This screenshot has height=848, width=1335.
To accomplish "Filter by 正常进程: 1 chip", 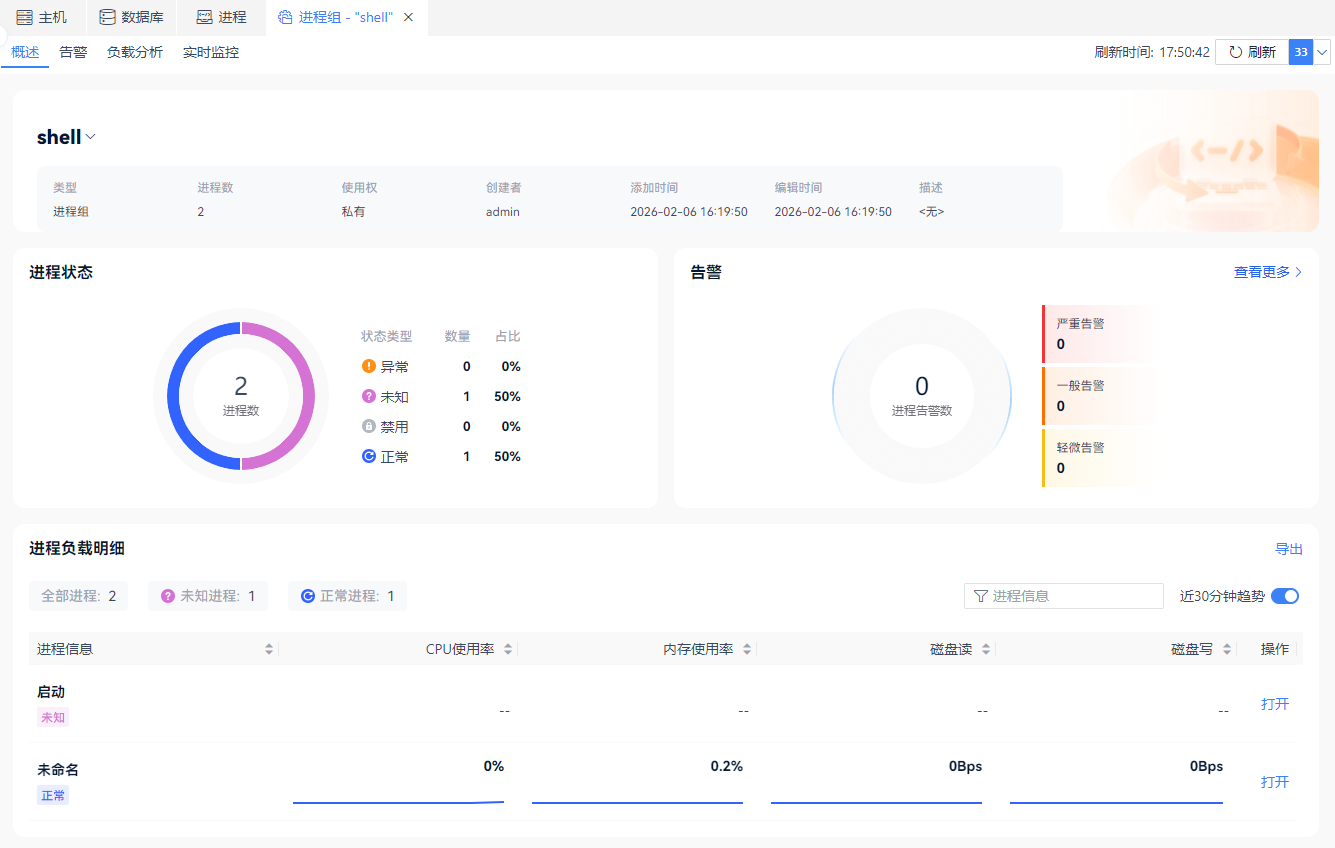I will (348, 596).
